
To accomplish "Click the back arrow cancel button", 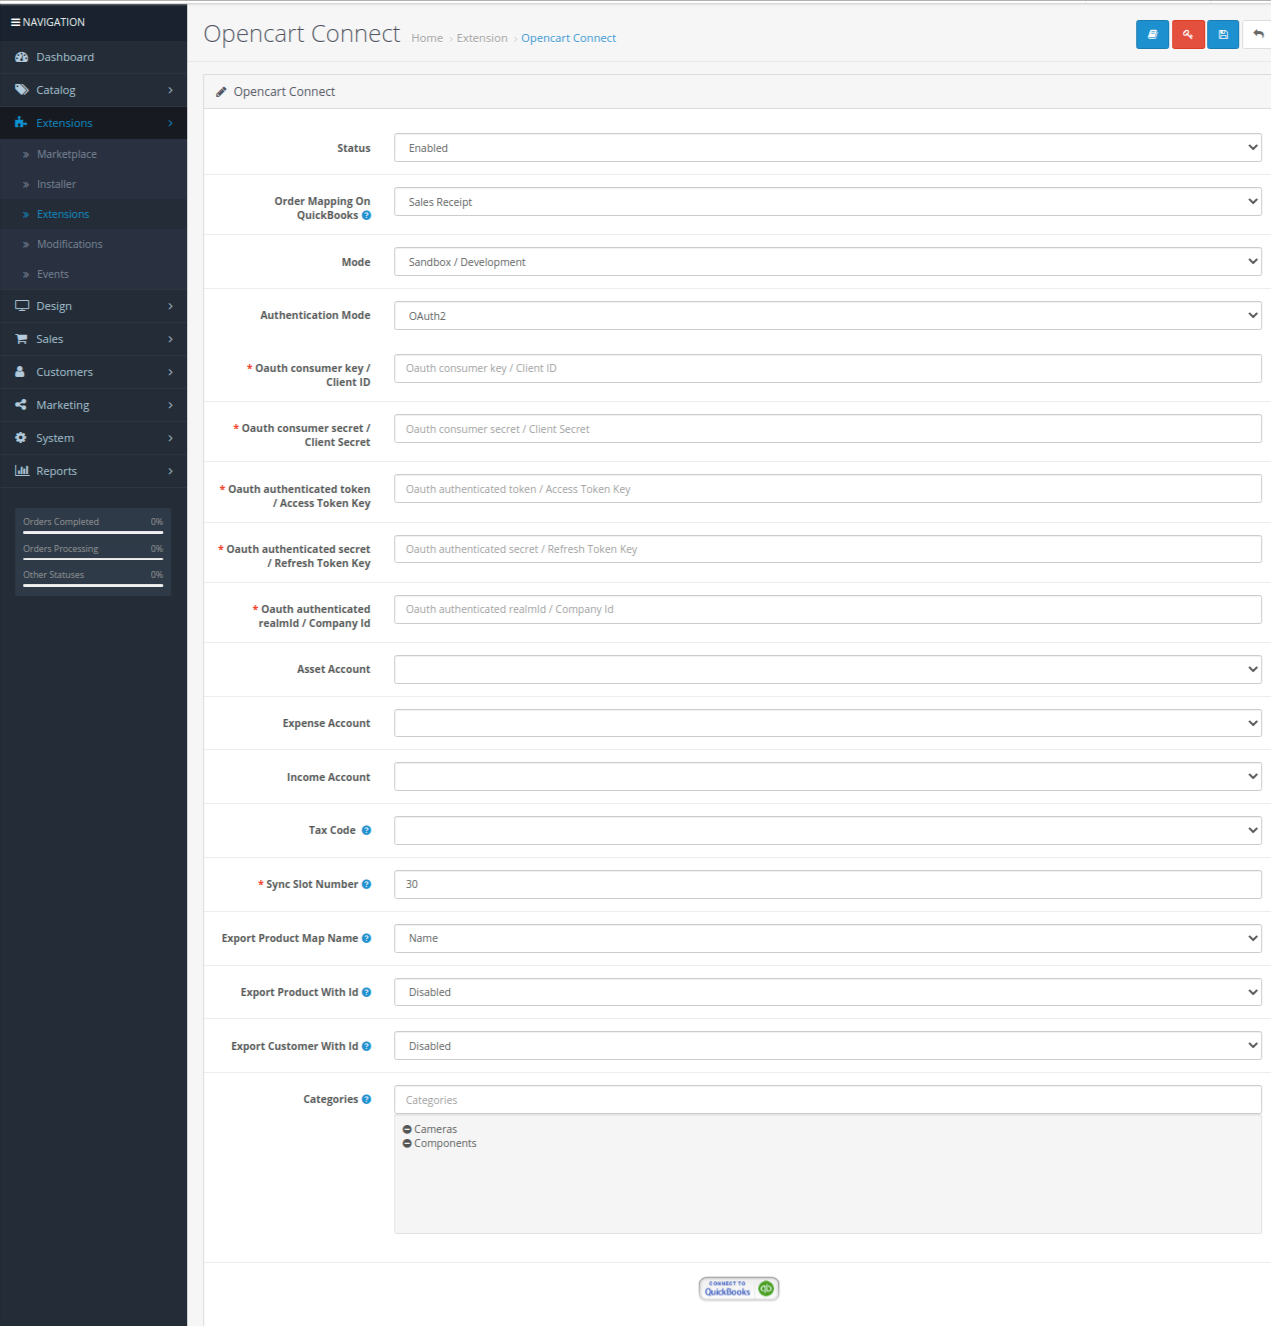I will pos(1257,34).
